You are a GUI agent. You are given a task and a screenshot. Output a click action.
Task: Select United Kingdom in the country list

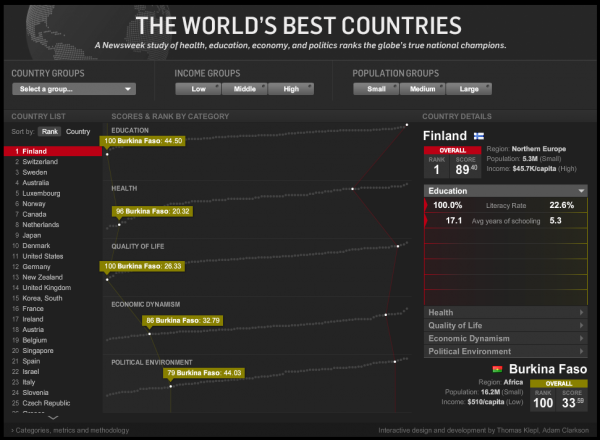tap(53, 288)
